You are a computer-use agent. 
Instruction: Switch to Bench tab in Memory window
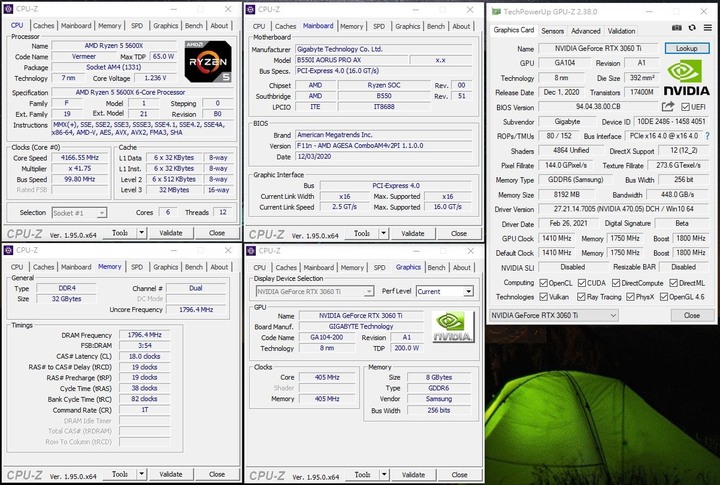point(194,267)
